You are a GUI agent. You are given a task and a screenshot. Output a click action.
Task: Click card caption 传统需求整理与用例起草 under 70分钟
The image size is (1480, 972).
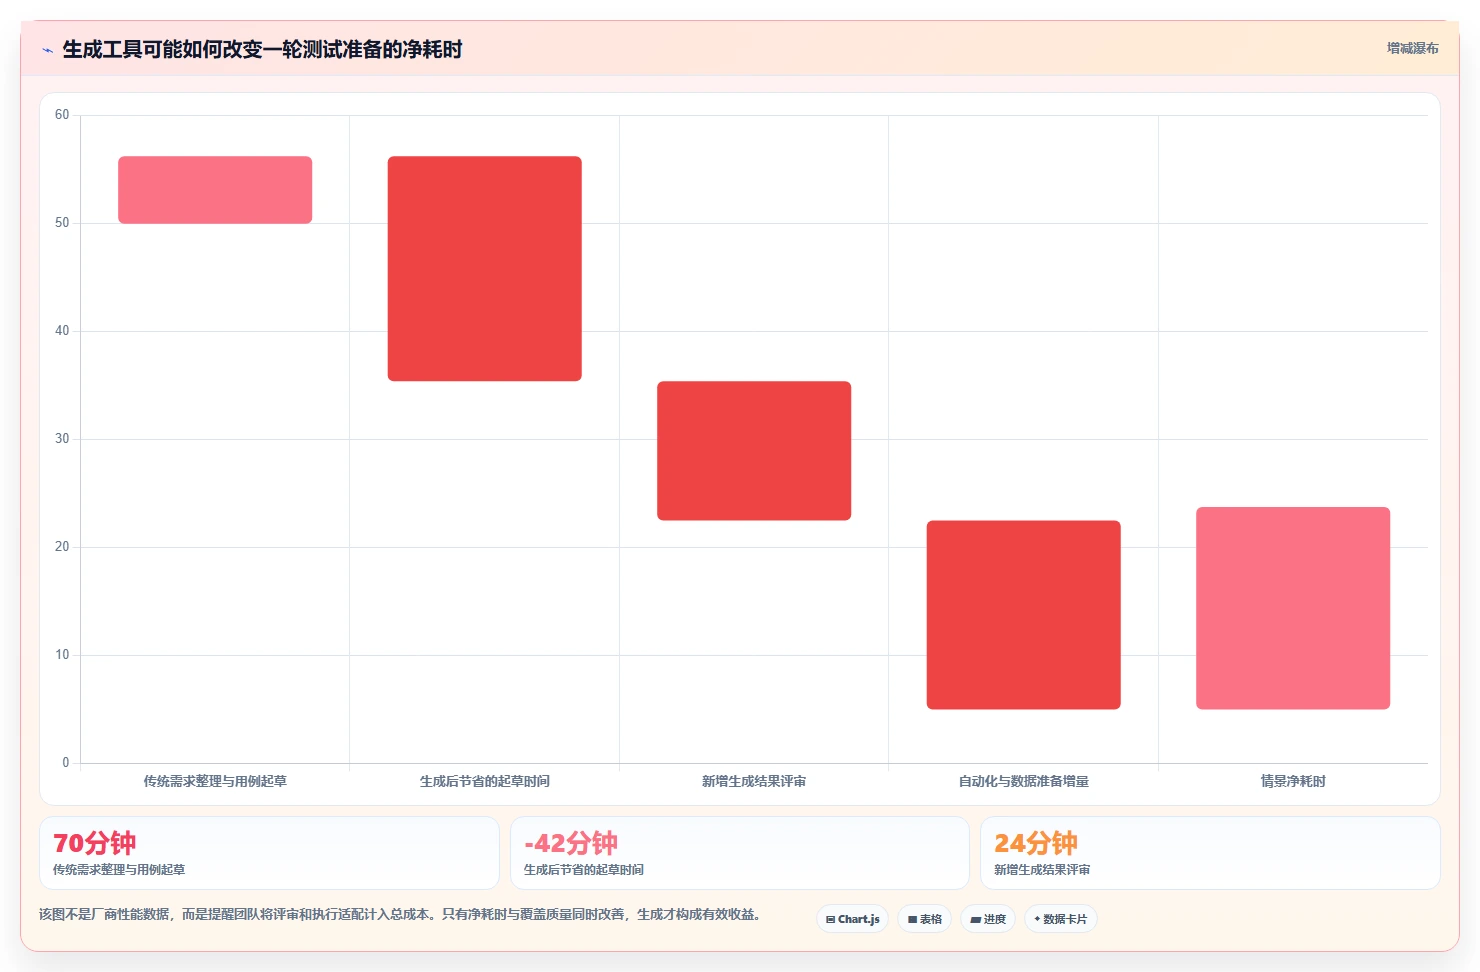pyautogui.click(x=119, y=870)
